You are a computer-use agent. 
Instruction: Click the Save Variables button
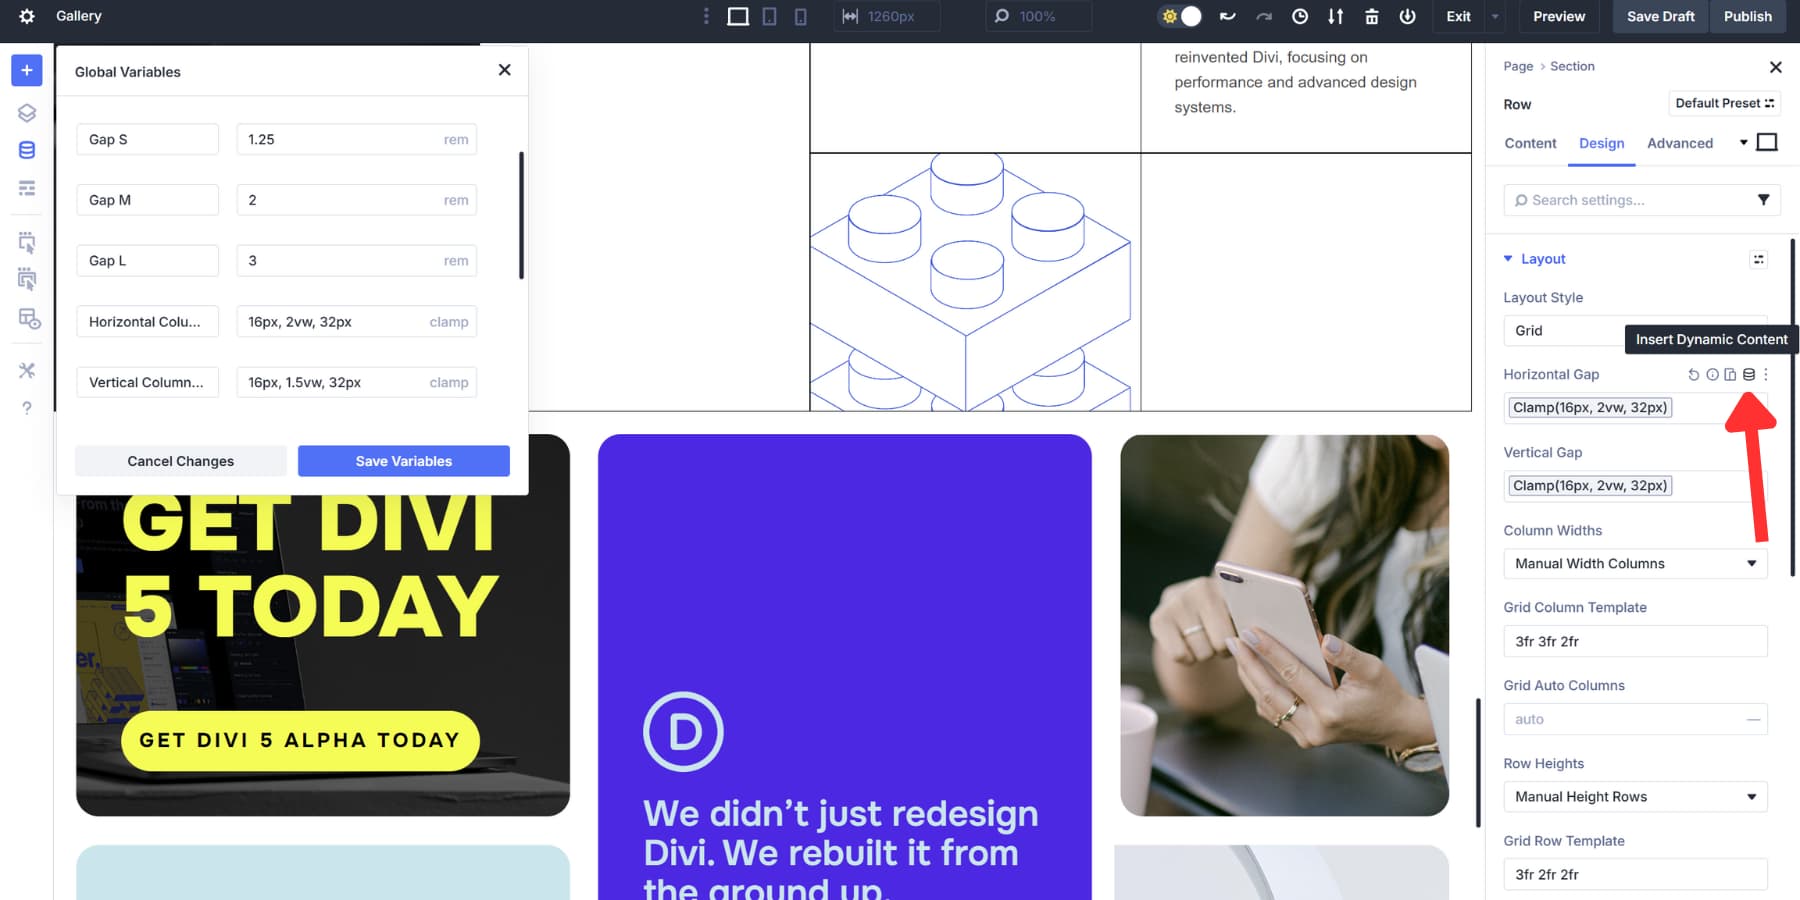click(403, 460)
